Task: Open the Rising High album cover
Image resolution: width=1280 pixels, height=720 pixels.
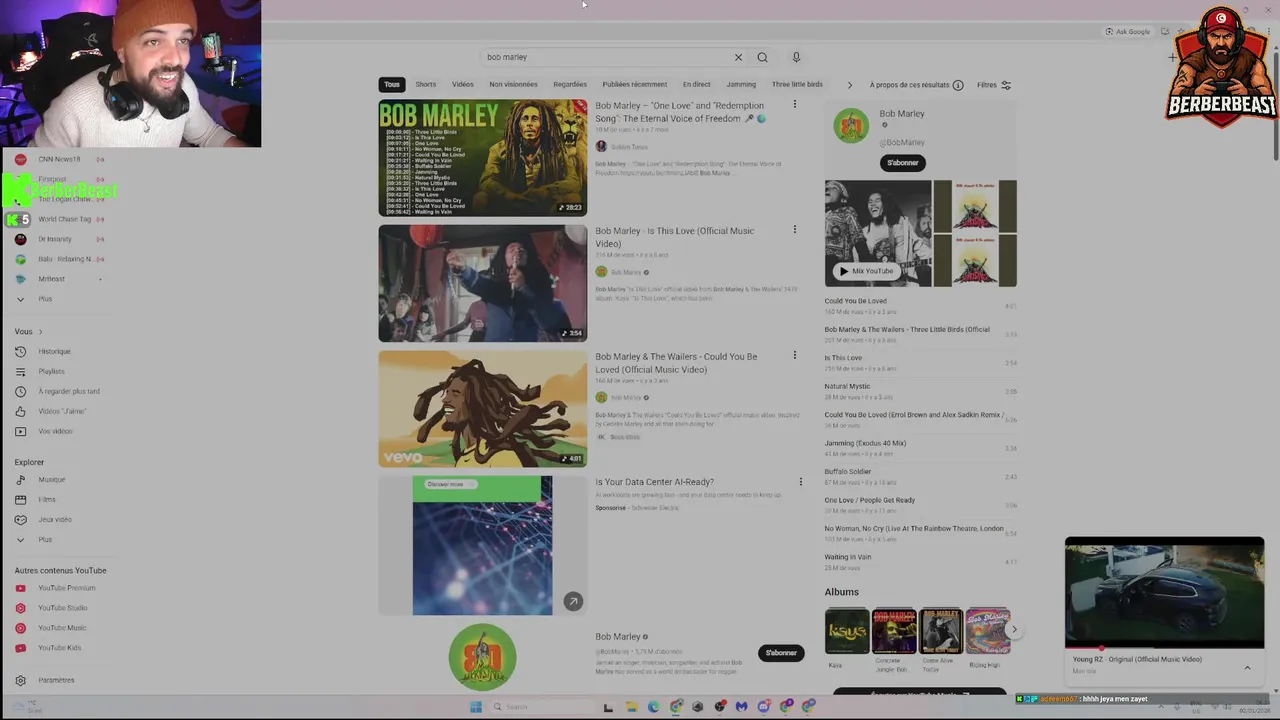Action: coord(987,631)
